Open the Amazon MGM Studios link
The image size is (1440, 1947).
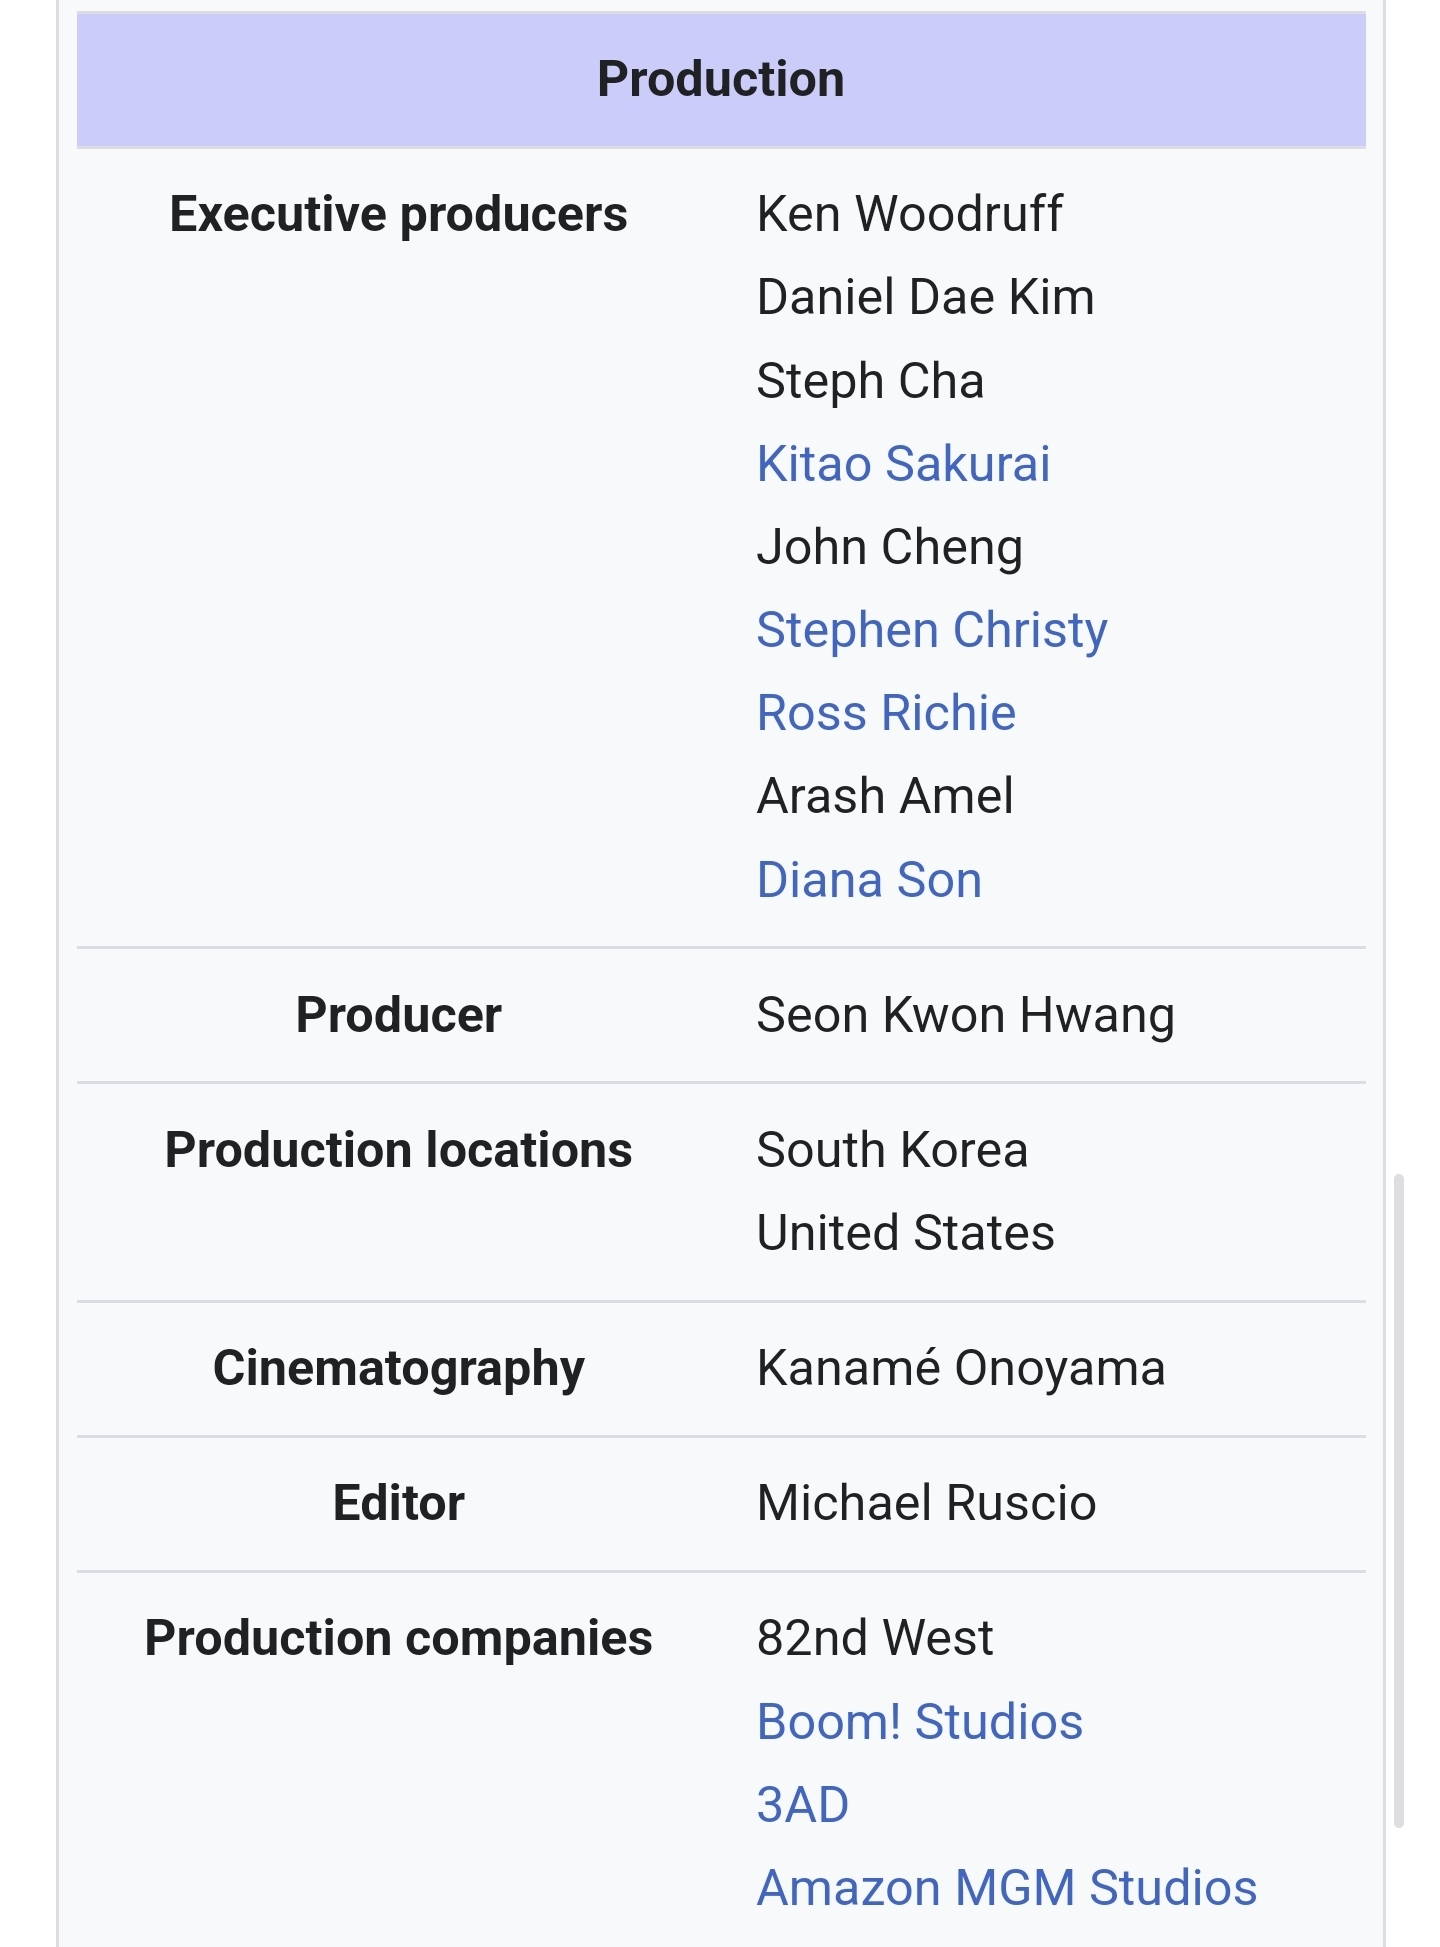1006,1888
